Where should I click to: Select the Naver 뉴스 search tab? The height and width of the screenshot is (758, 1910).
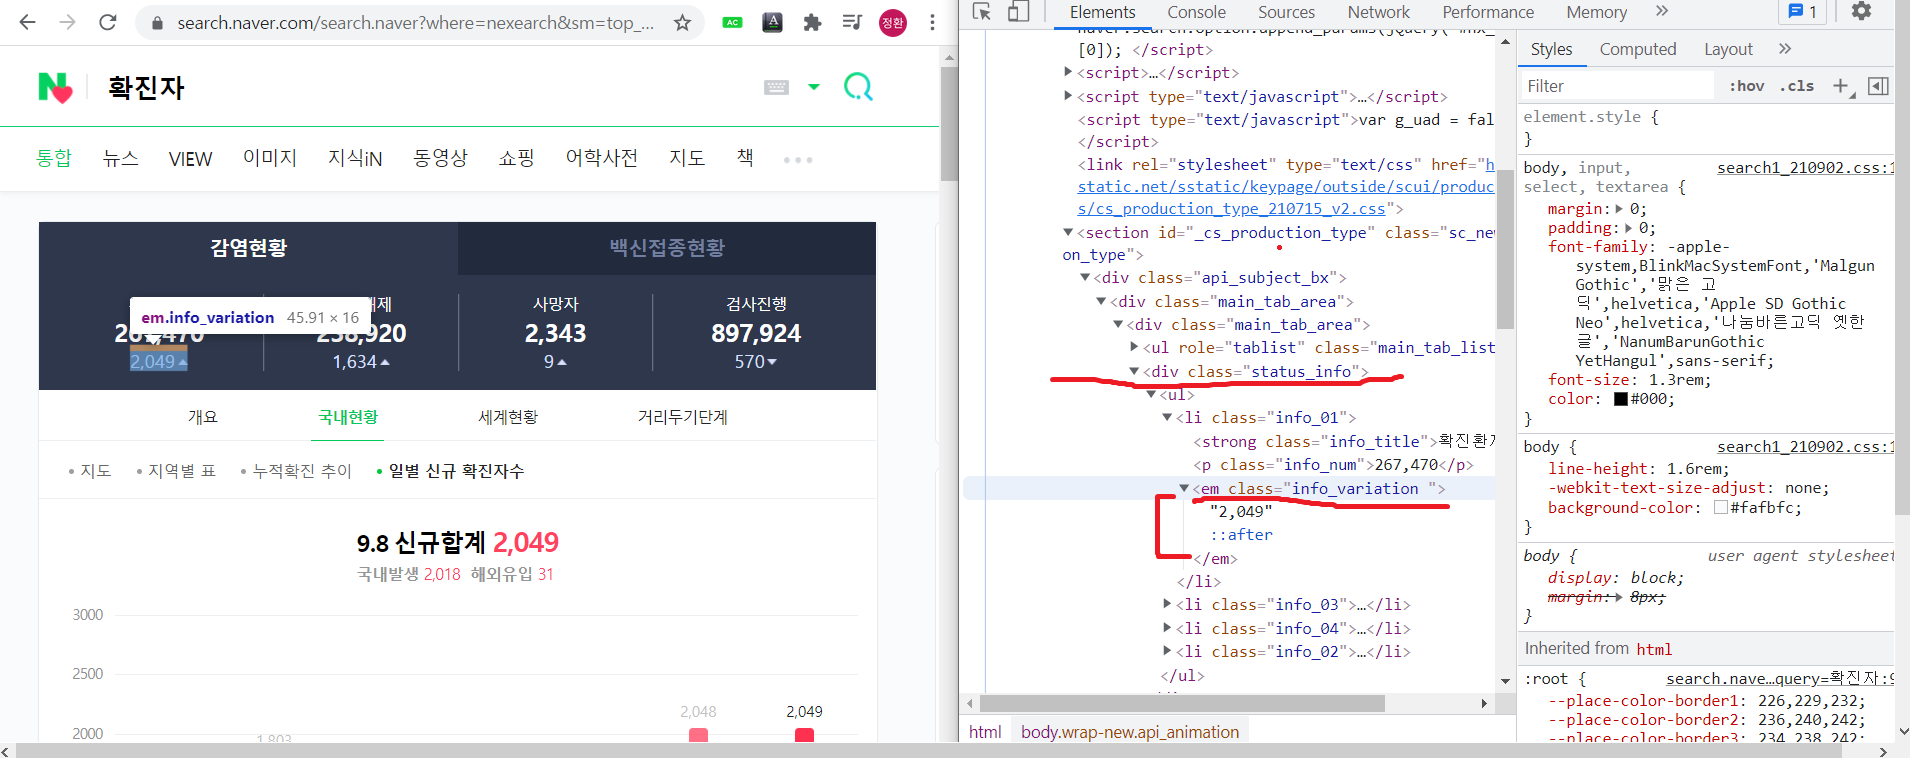(x=121, y=158)
